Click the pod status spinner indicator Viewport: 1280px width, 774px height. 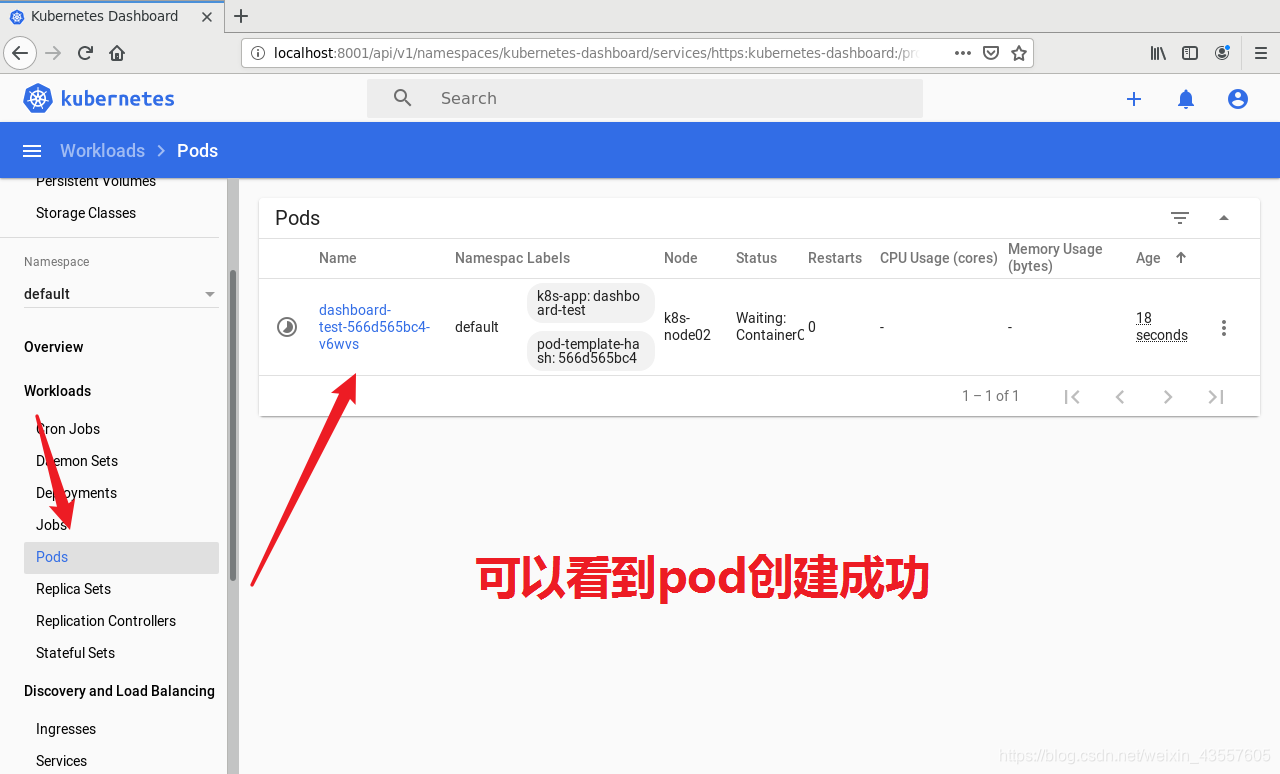click(287, 327)
